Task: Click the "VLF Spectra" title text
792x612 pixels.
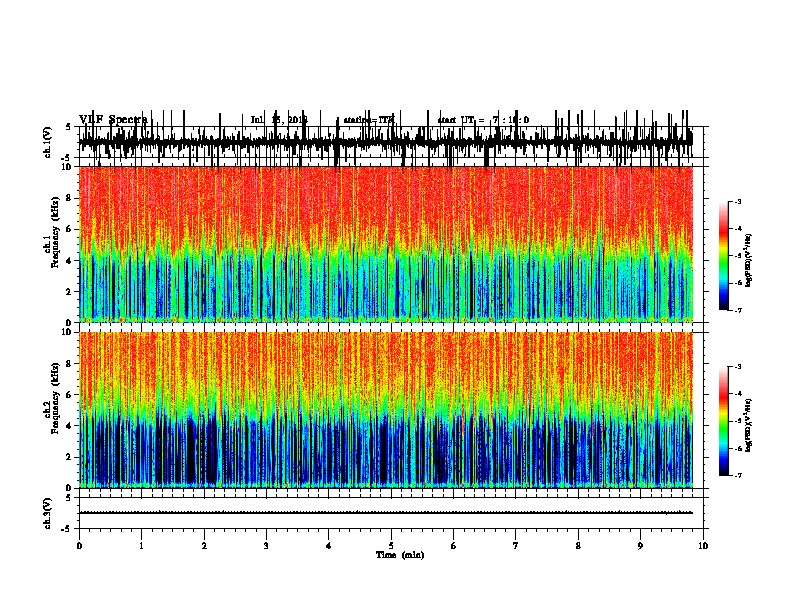Action: pos(113,120)
